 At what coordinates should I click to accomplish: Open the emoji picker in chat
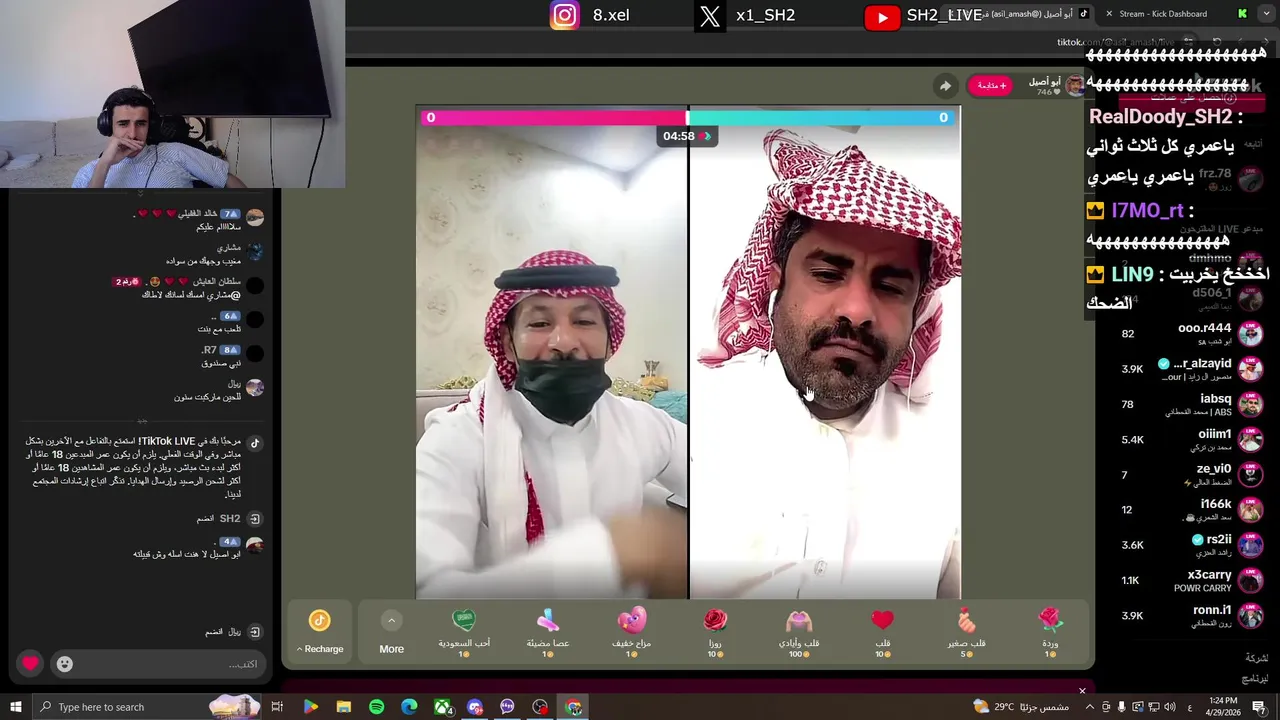(64, 664)
